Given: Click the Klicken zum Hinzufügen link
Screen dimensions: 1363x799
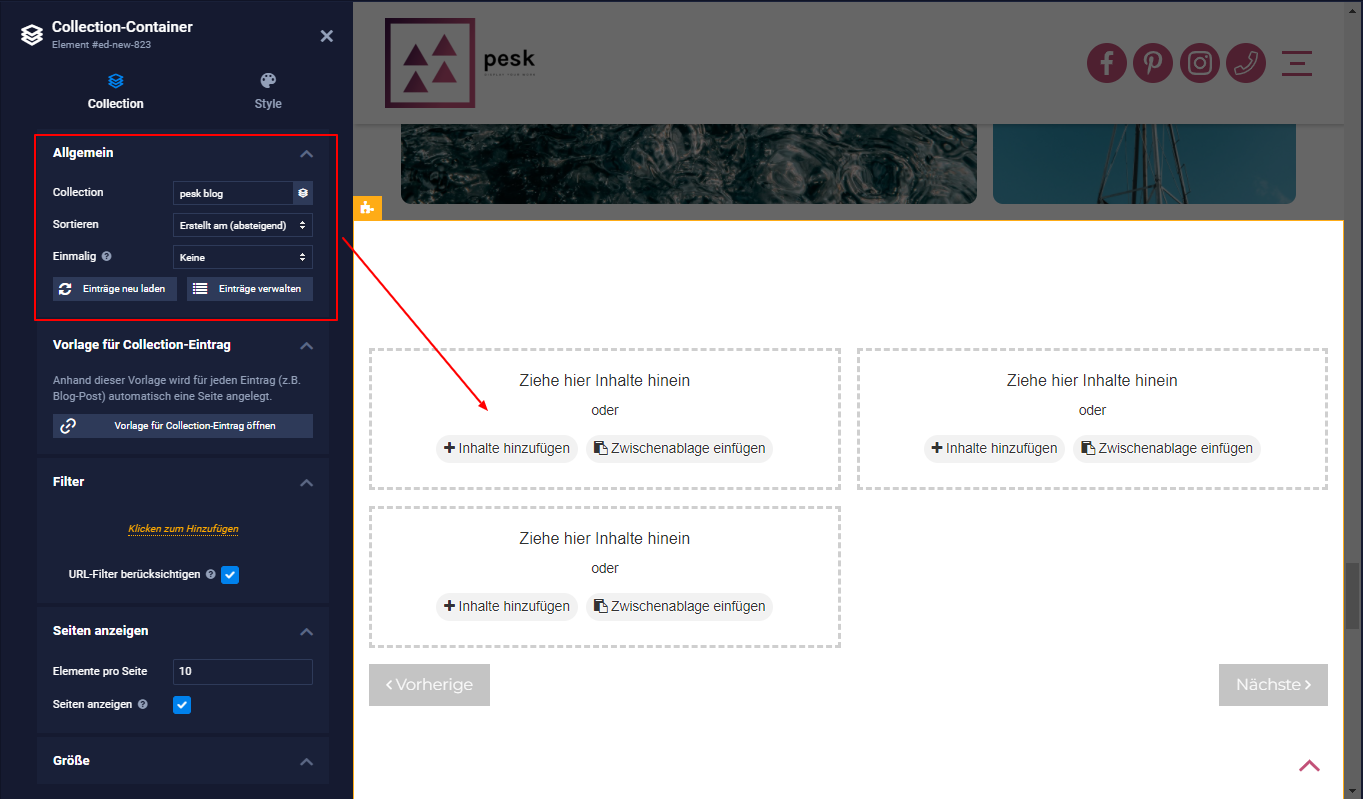Looking at the screenshot, I should click(x=183, y=529).
